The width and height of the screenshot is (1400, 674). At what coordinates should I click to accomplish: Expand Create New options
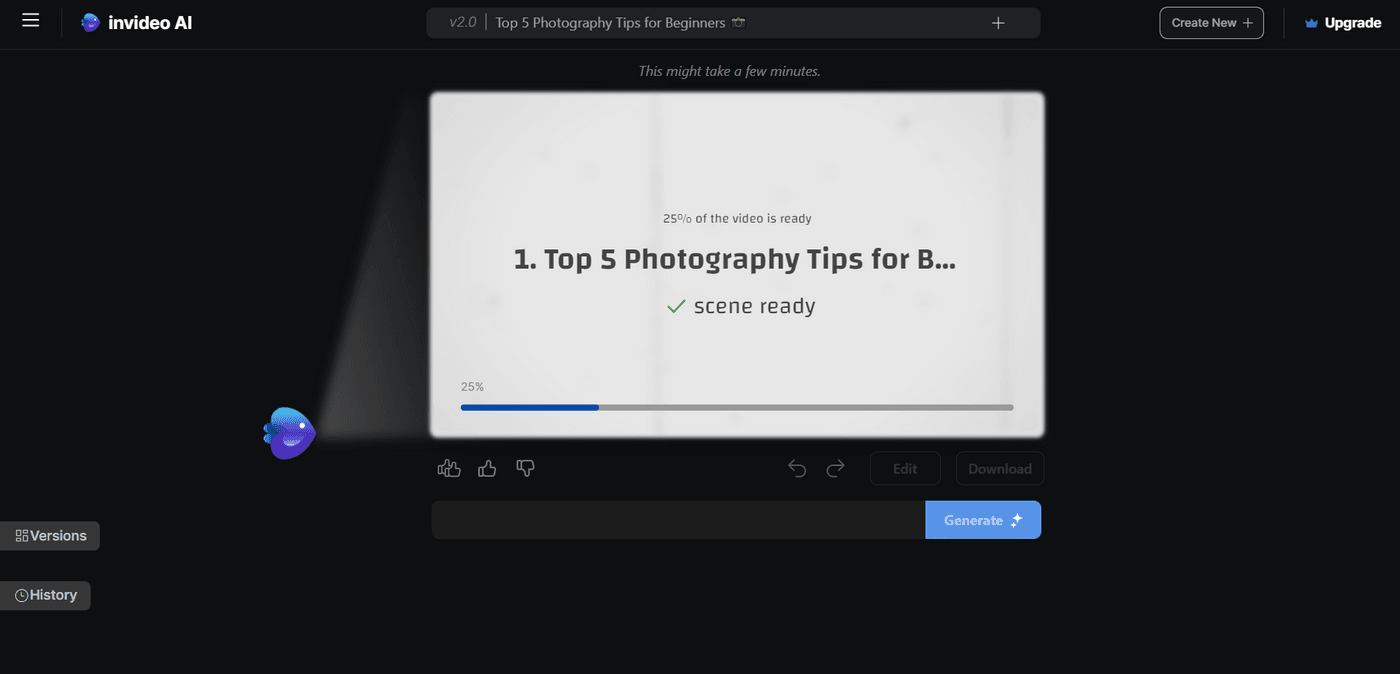click(1211, 22)
